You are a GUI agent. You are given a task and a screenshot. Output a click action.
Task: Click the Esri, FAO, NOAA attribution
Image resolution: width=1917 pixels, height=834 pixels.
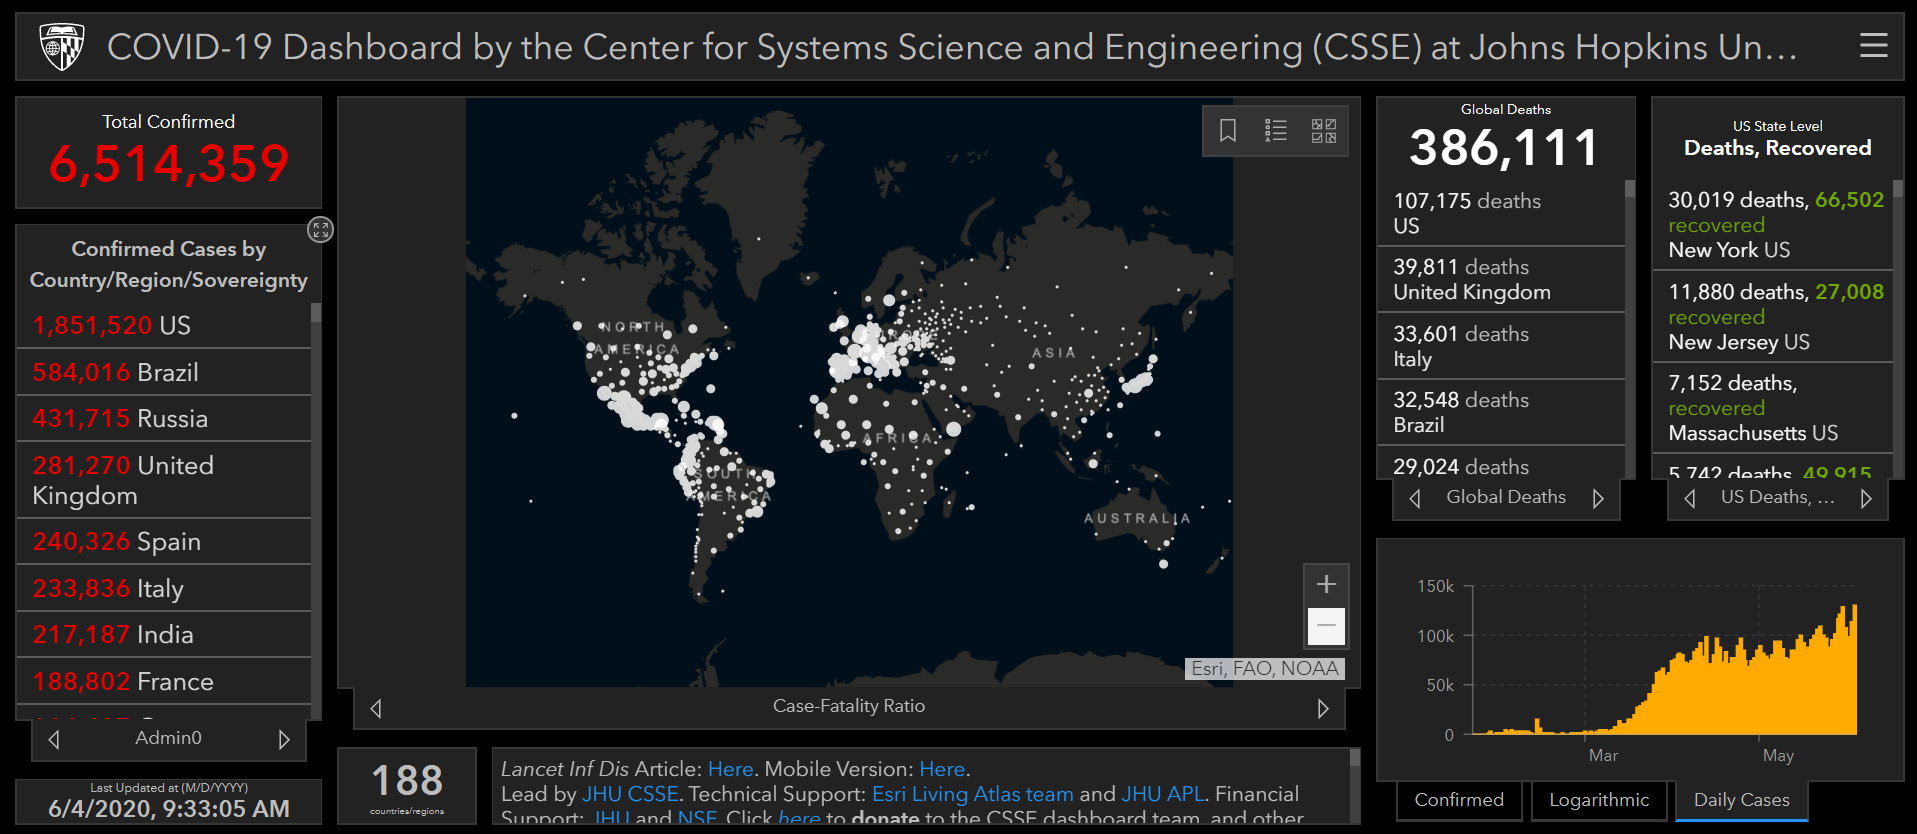click(1265, 668)
